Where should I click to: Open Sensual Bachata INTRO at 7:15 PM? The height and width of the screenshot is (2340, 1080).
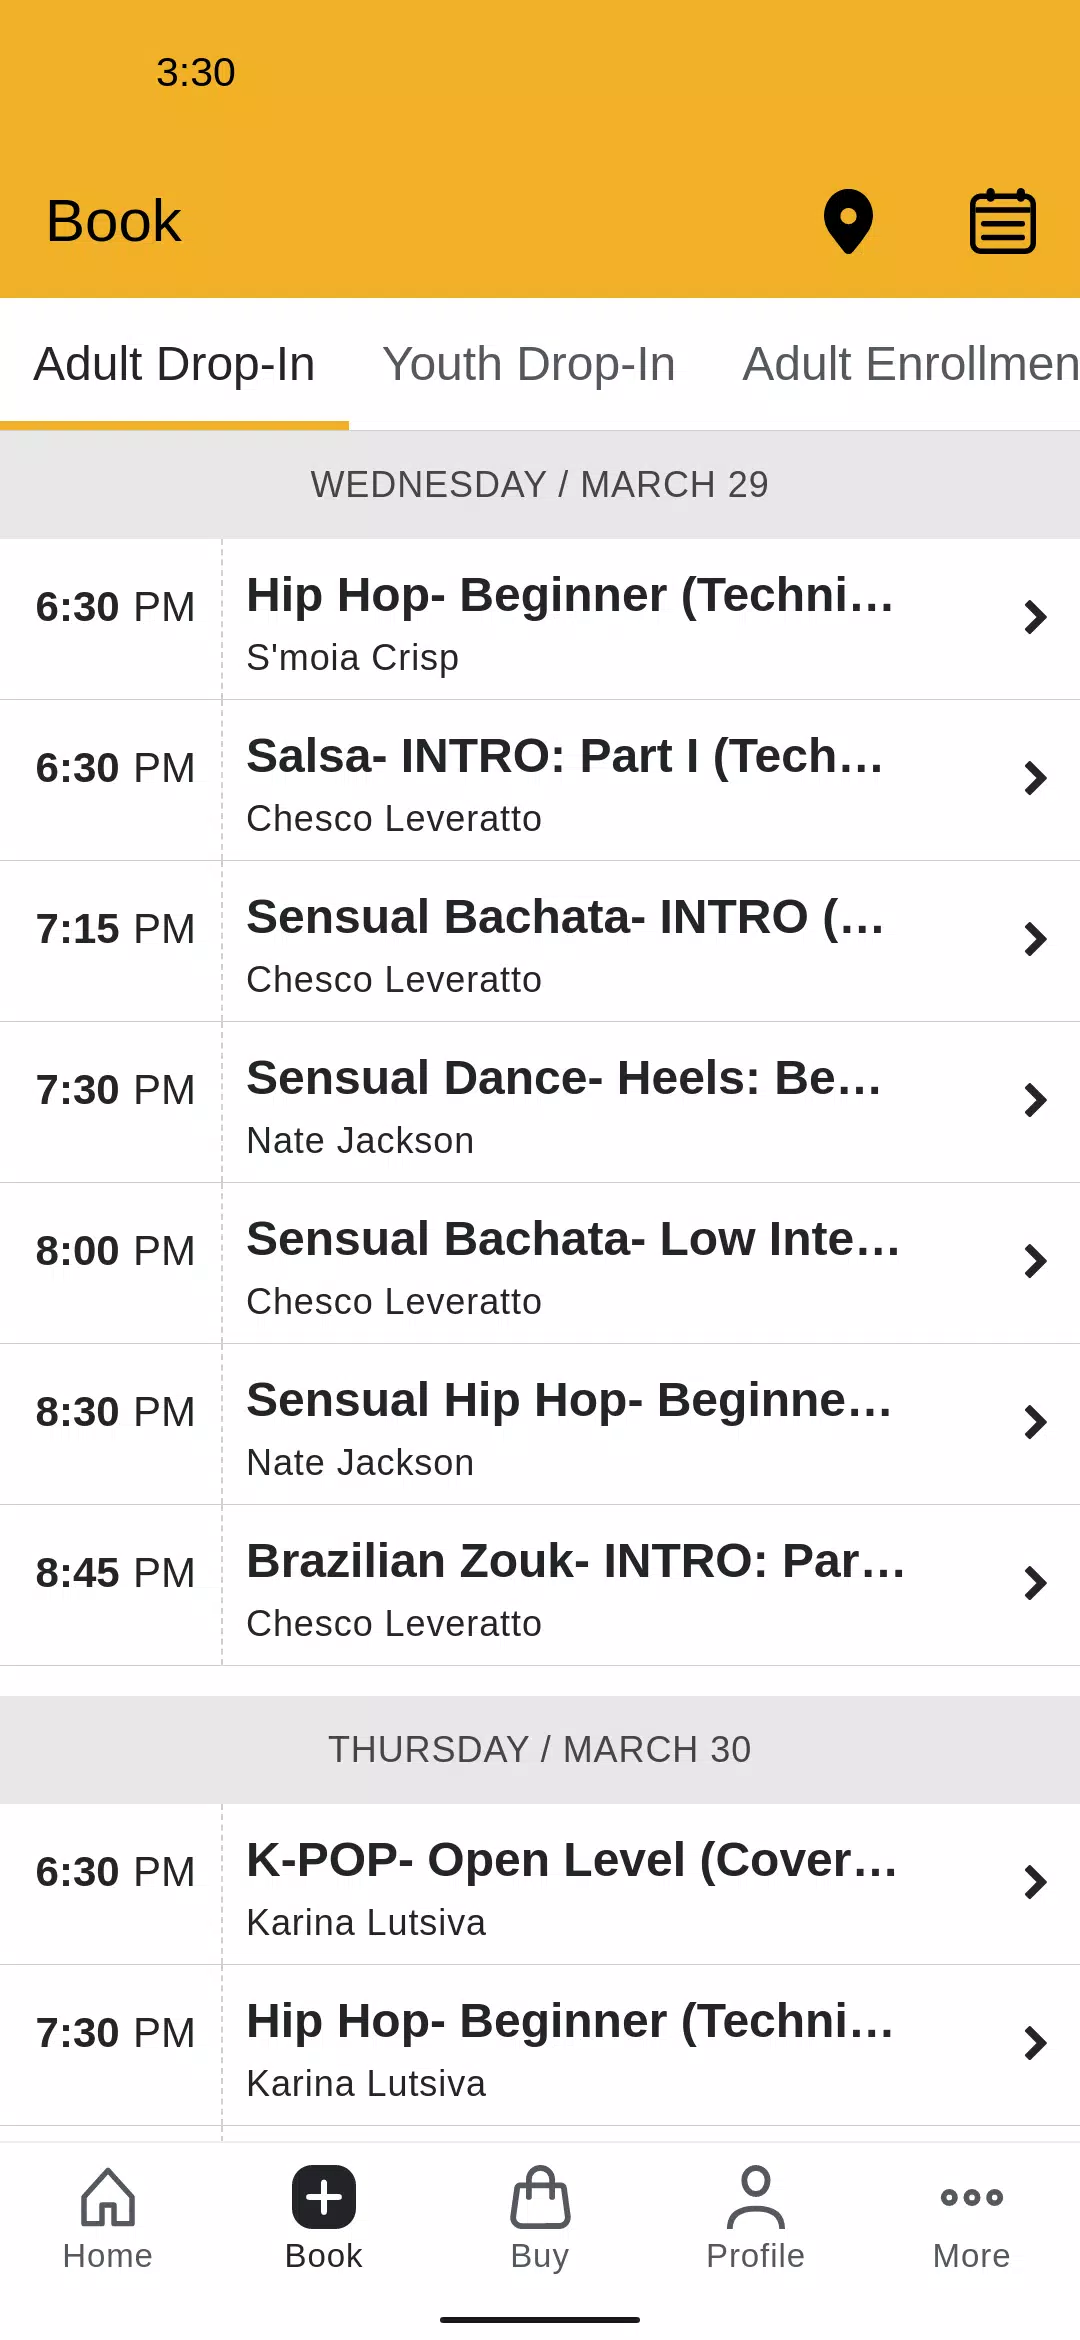[x=540, y=942]
